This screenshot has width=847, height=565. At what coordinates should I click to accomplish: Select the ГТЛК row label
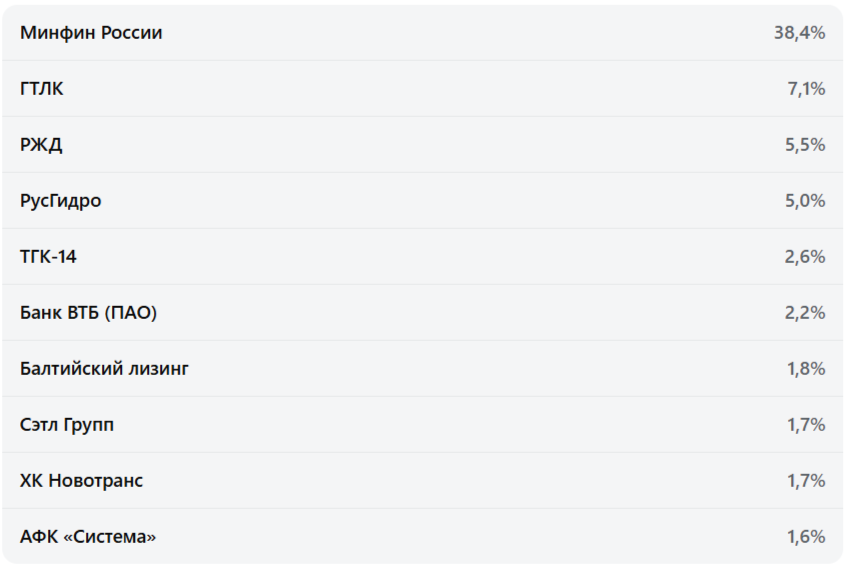(42, 89)
